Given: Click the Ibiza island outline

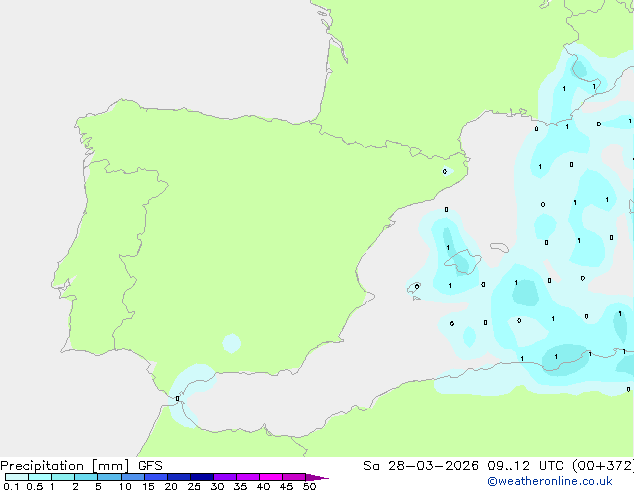Looking at the screenshot, I should click(414, 288).
